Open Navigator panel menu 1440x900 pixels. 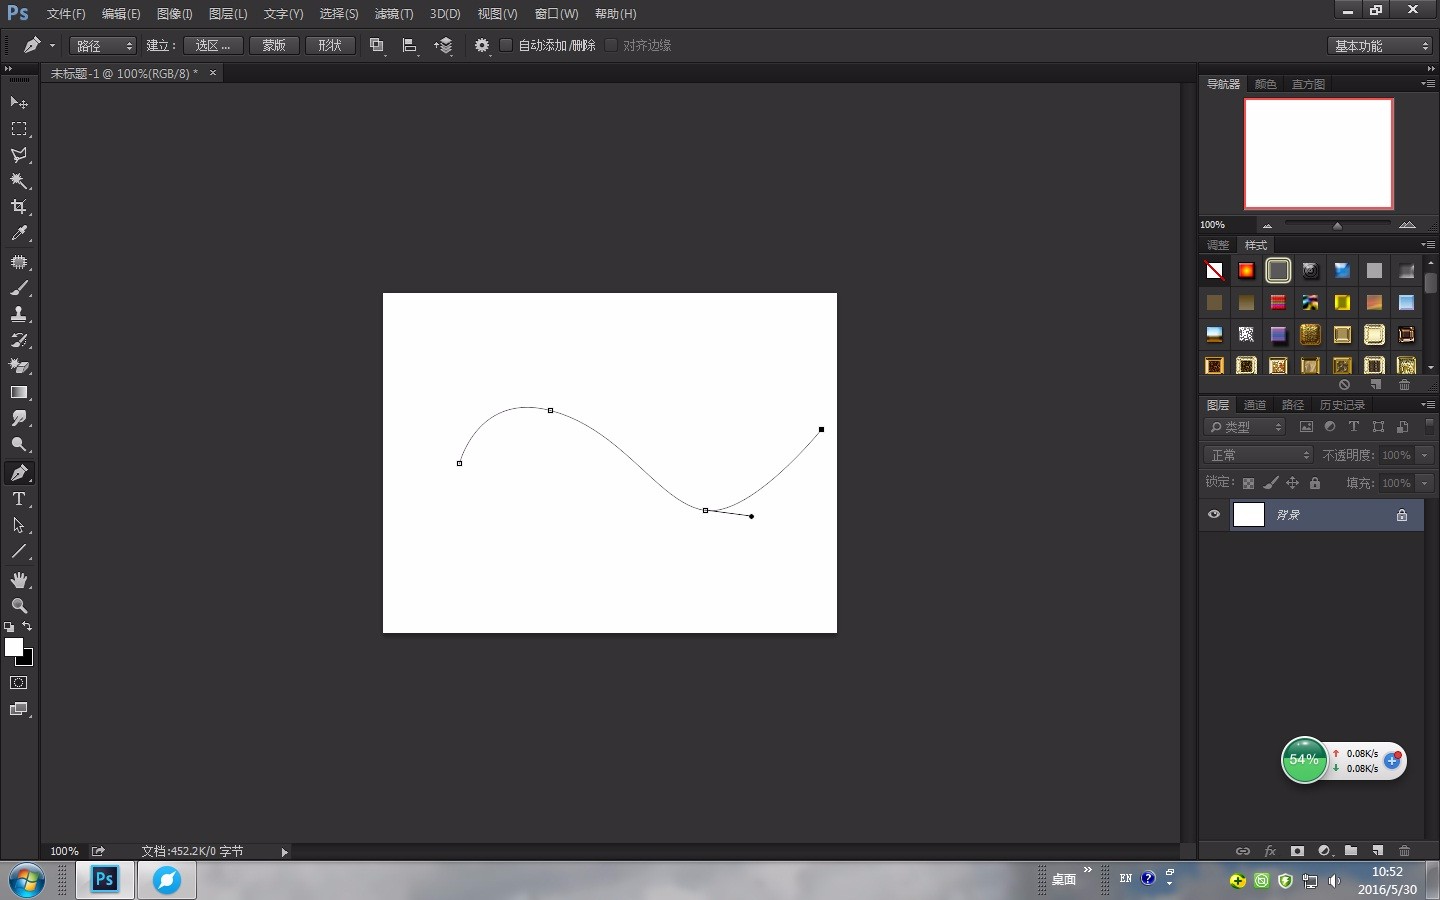click(1428, 84)
